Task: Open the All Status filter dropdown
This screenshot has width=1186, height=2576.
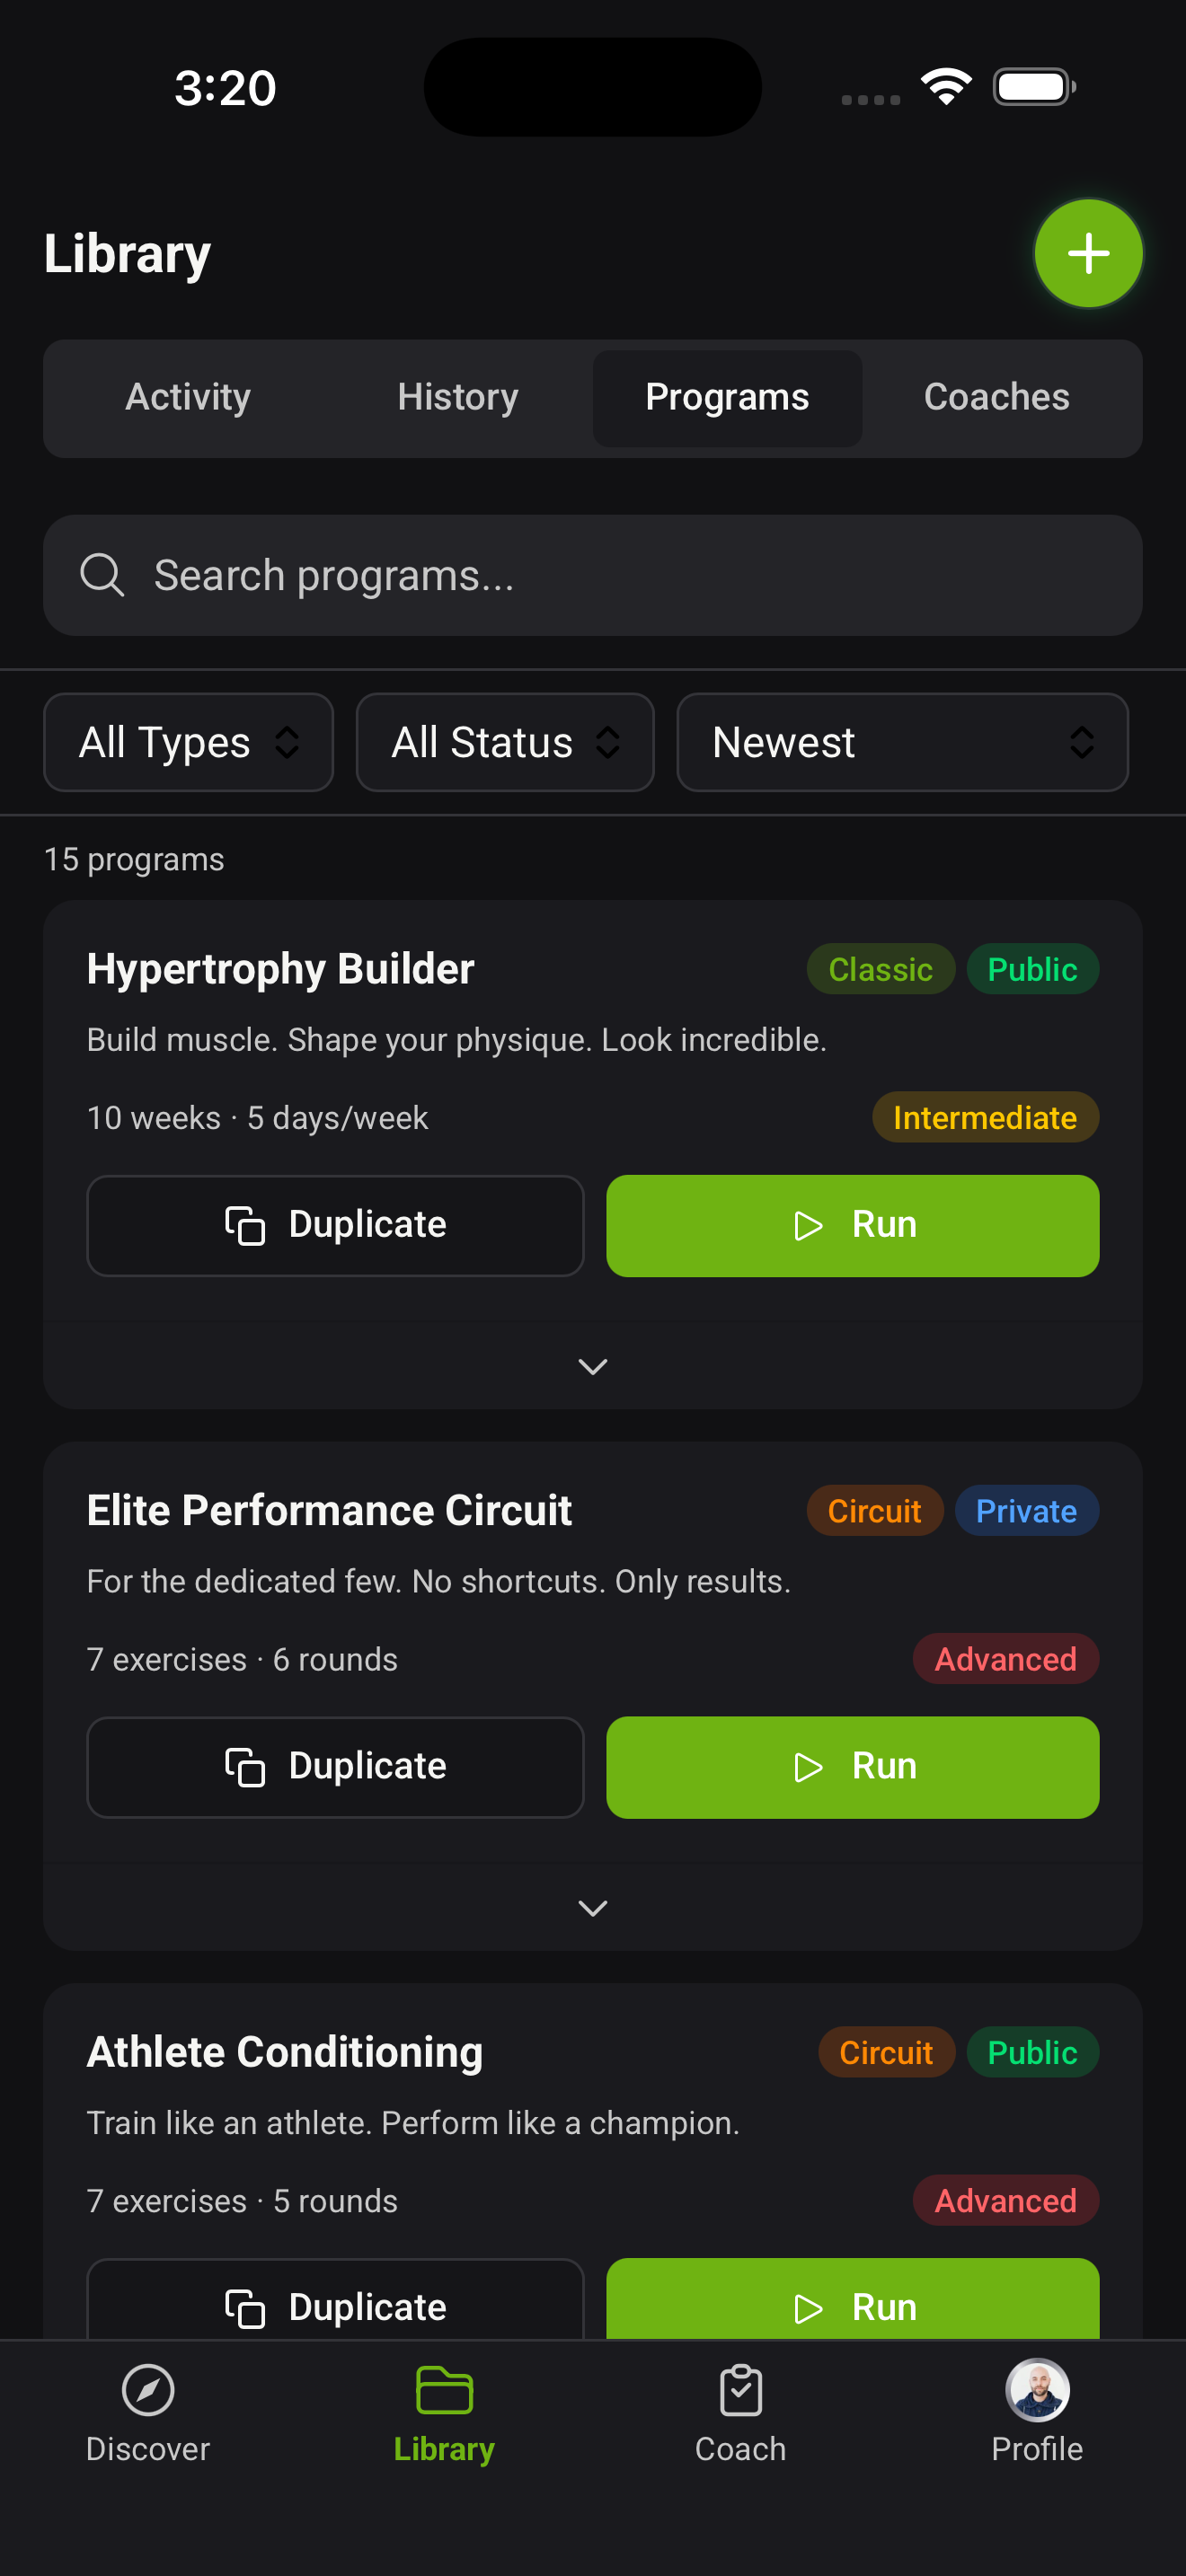Action: click(x=505, y=742)
